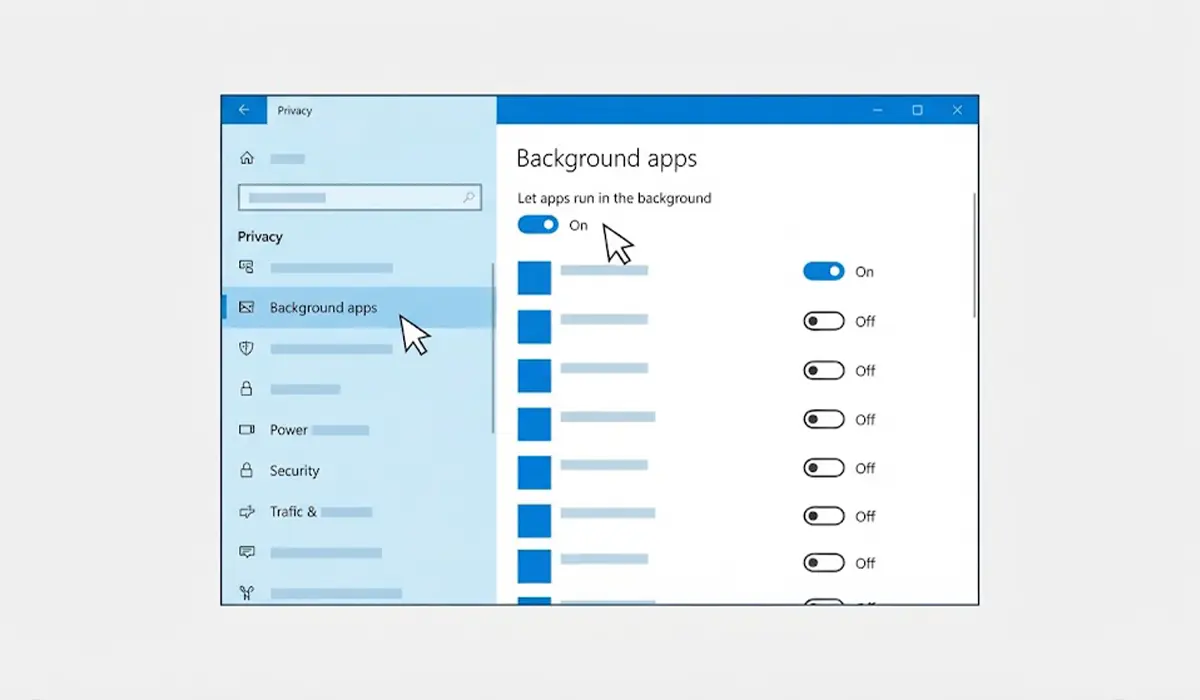Viewport: 1200px width, 700px height.
Task: Click the padlock icon beside Security
Action: click(246, 470)
